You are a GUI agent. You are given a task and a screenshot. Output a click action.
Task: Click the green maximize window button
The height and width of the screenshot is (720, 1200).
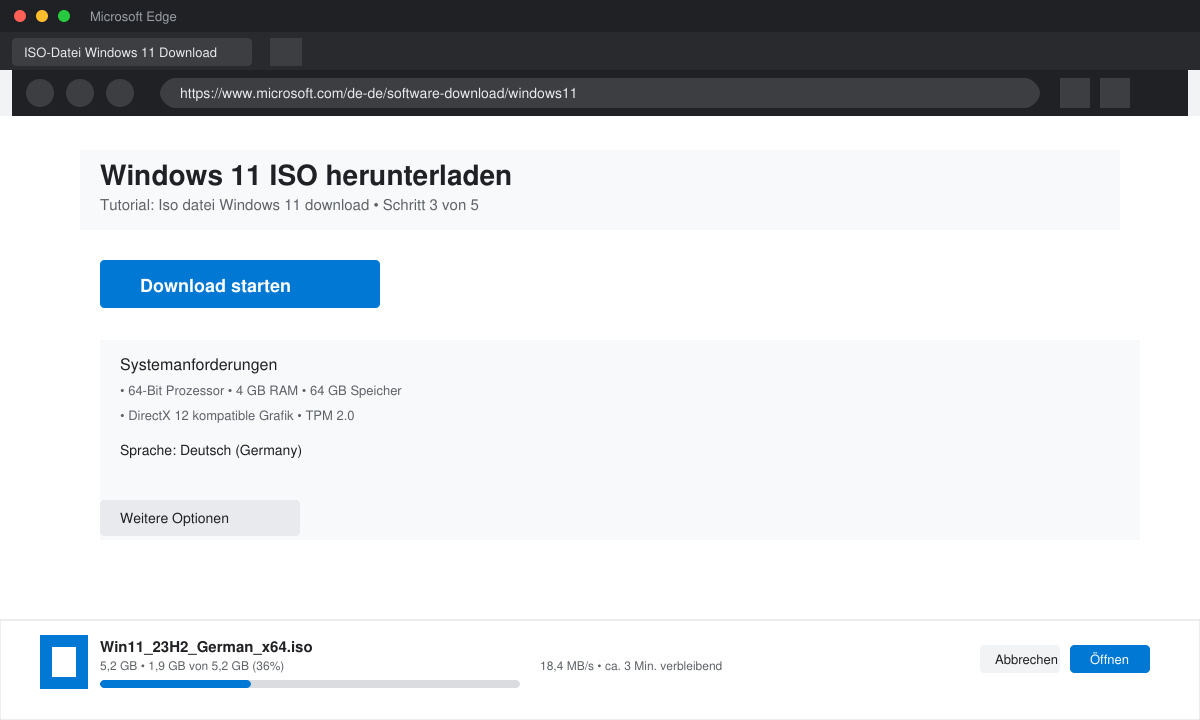[x=64, y=16]
